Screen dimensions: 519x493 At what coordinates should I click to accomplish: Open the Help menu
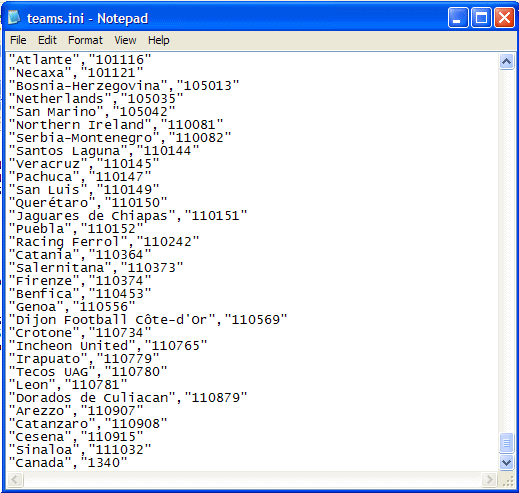point(159,40)
